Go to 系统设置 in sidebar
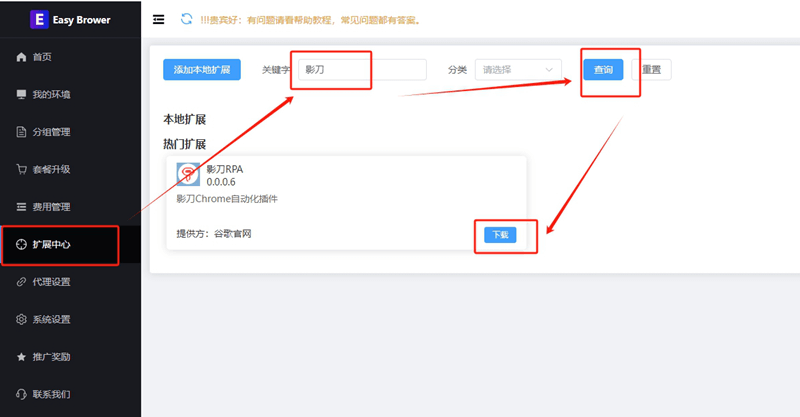The height and width of the screenshot is (417, 800). (x=70, y=319)
